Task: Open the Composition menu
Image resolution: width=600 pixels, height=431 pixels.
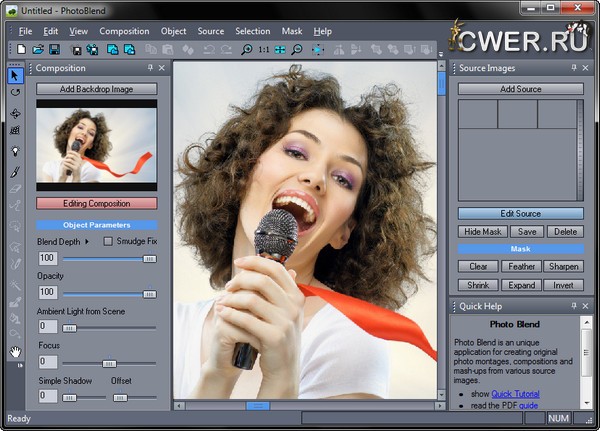Action: point(124,31)
